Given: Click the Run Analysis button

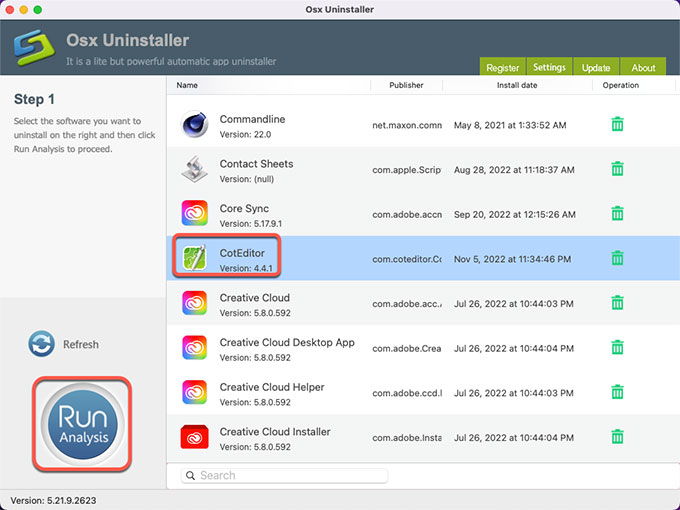Looking at the screenshot, I should (82, 424).
